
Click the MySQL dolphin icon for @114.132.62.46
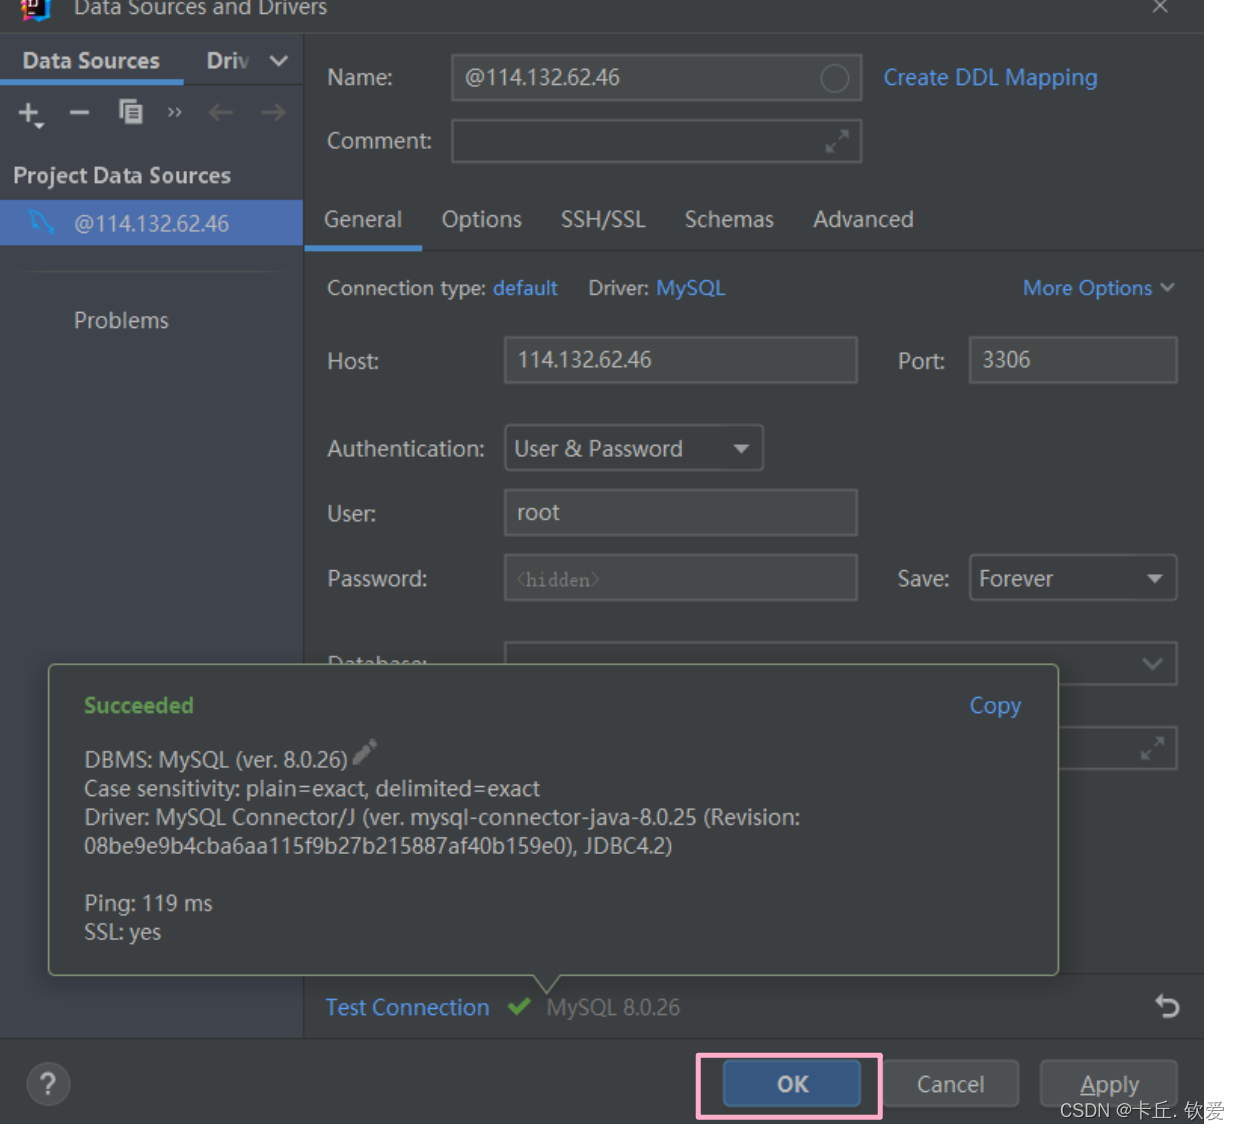[x=41, y=222]
